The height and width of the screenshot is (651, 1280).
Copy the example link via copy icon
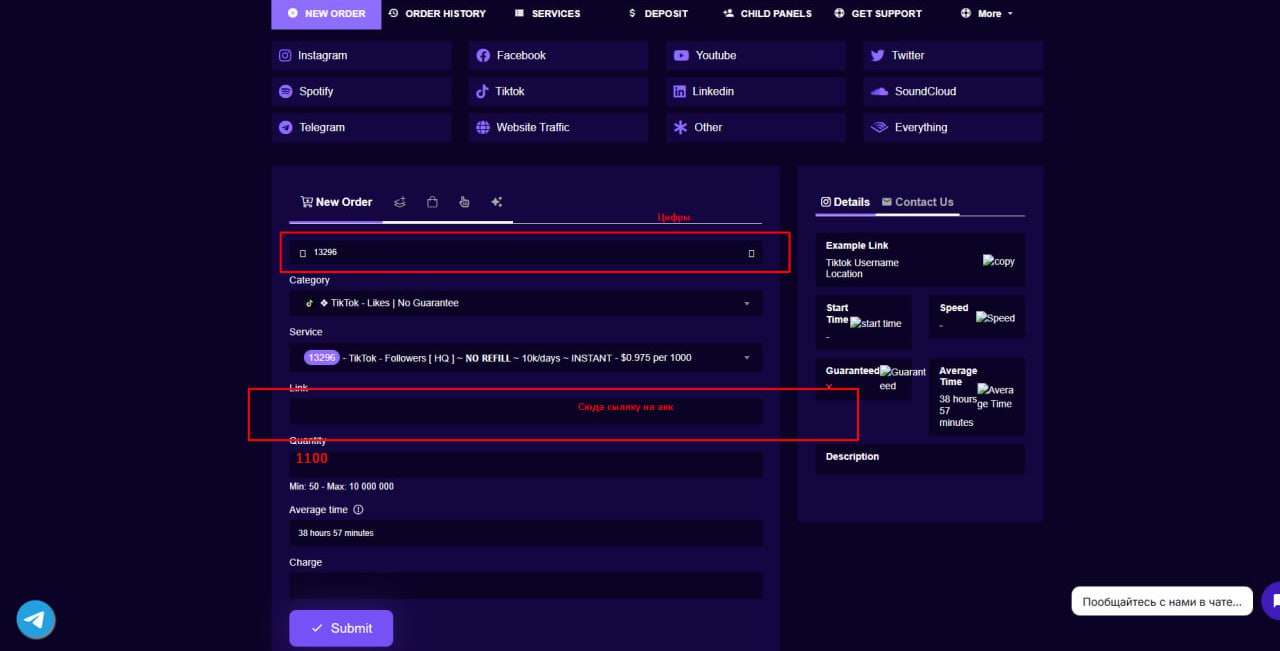[x=998, y=261]
